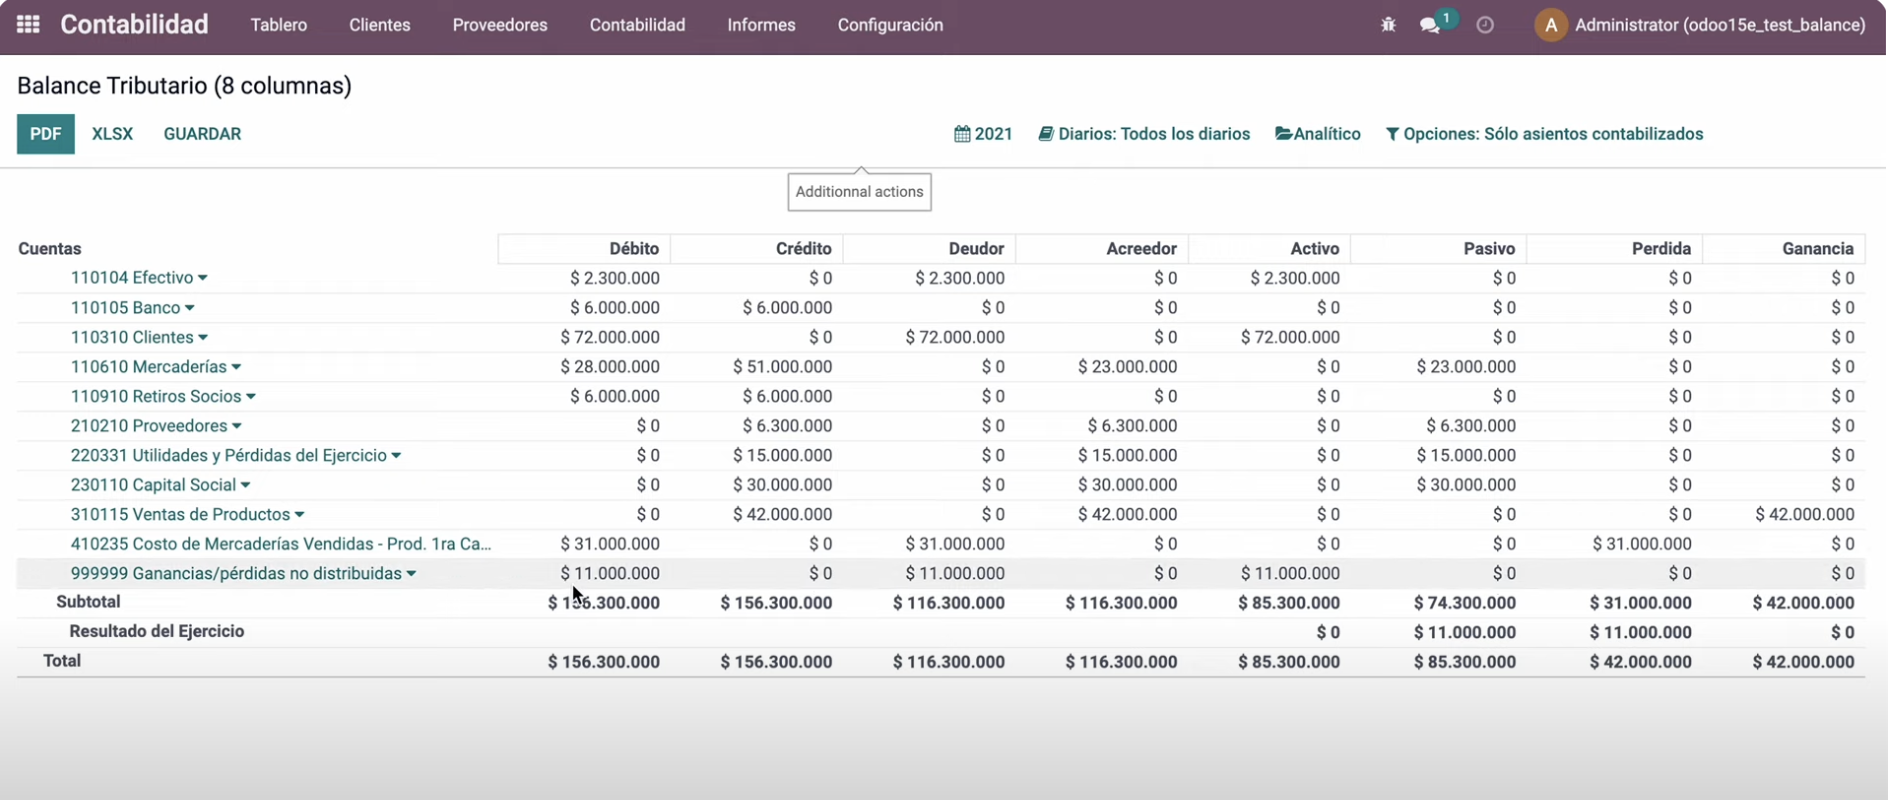Open the Analítico folder filter
This screenshot has width=1892, height=800.
pos(1317,134)
